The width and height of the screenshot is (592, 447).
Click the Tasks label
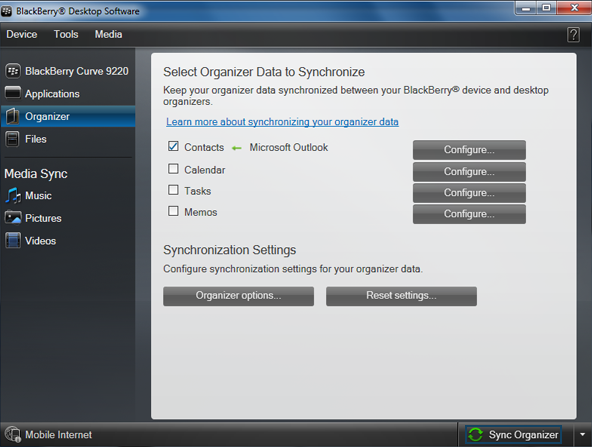coord(197,191)
